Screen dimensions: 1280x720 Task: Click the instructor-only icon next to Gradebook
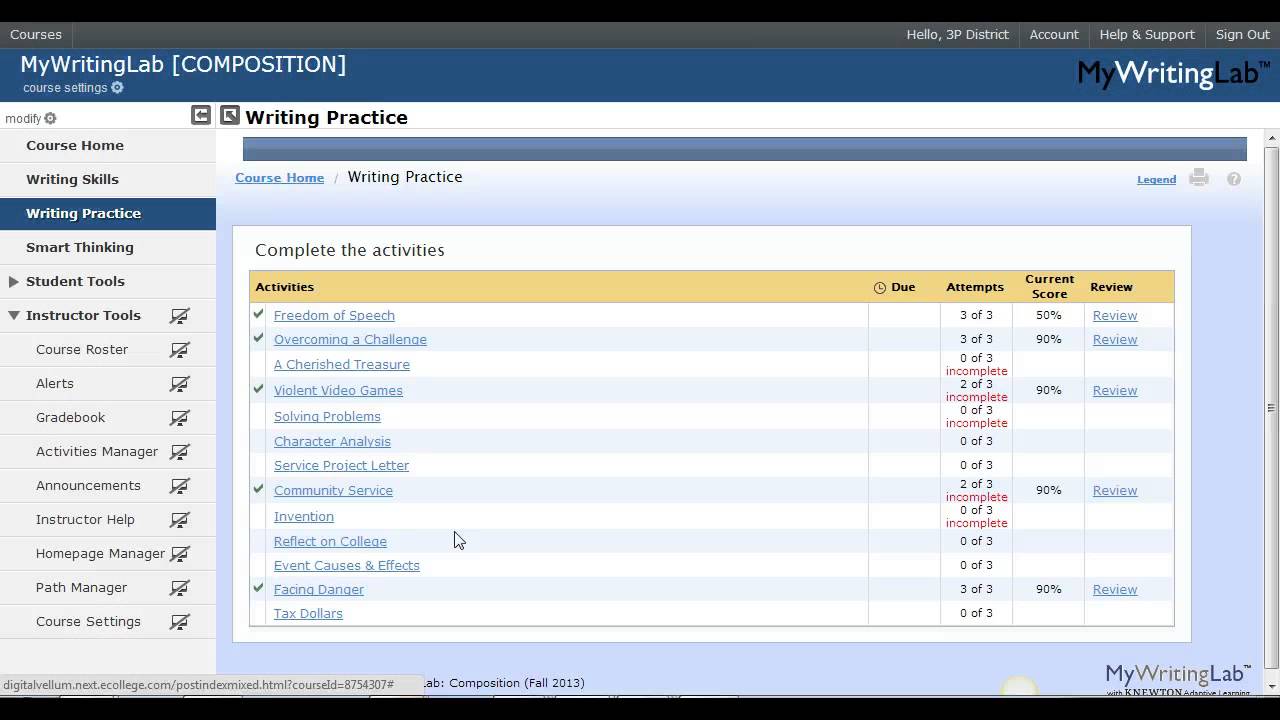tap(180, 418)
